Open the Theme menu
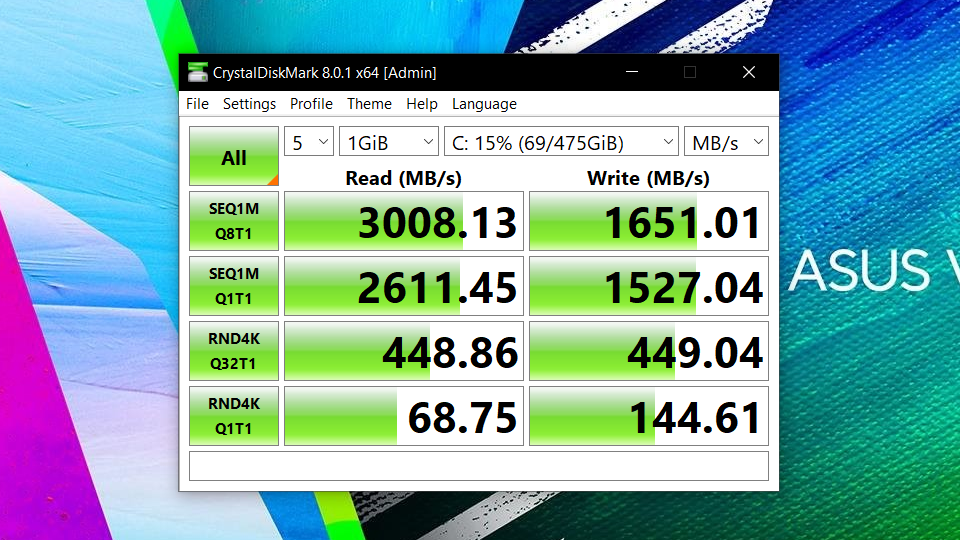960x540 pixels. click(x=369, y=104)
